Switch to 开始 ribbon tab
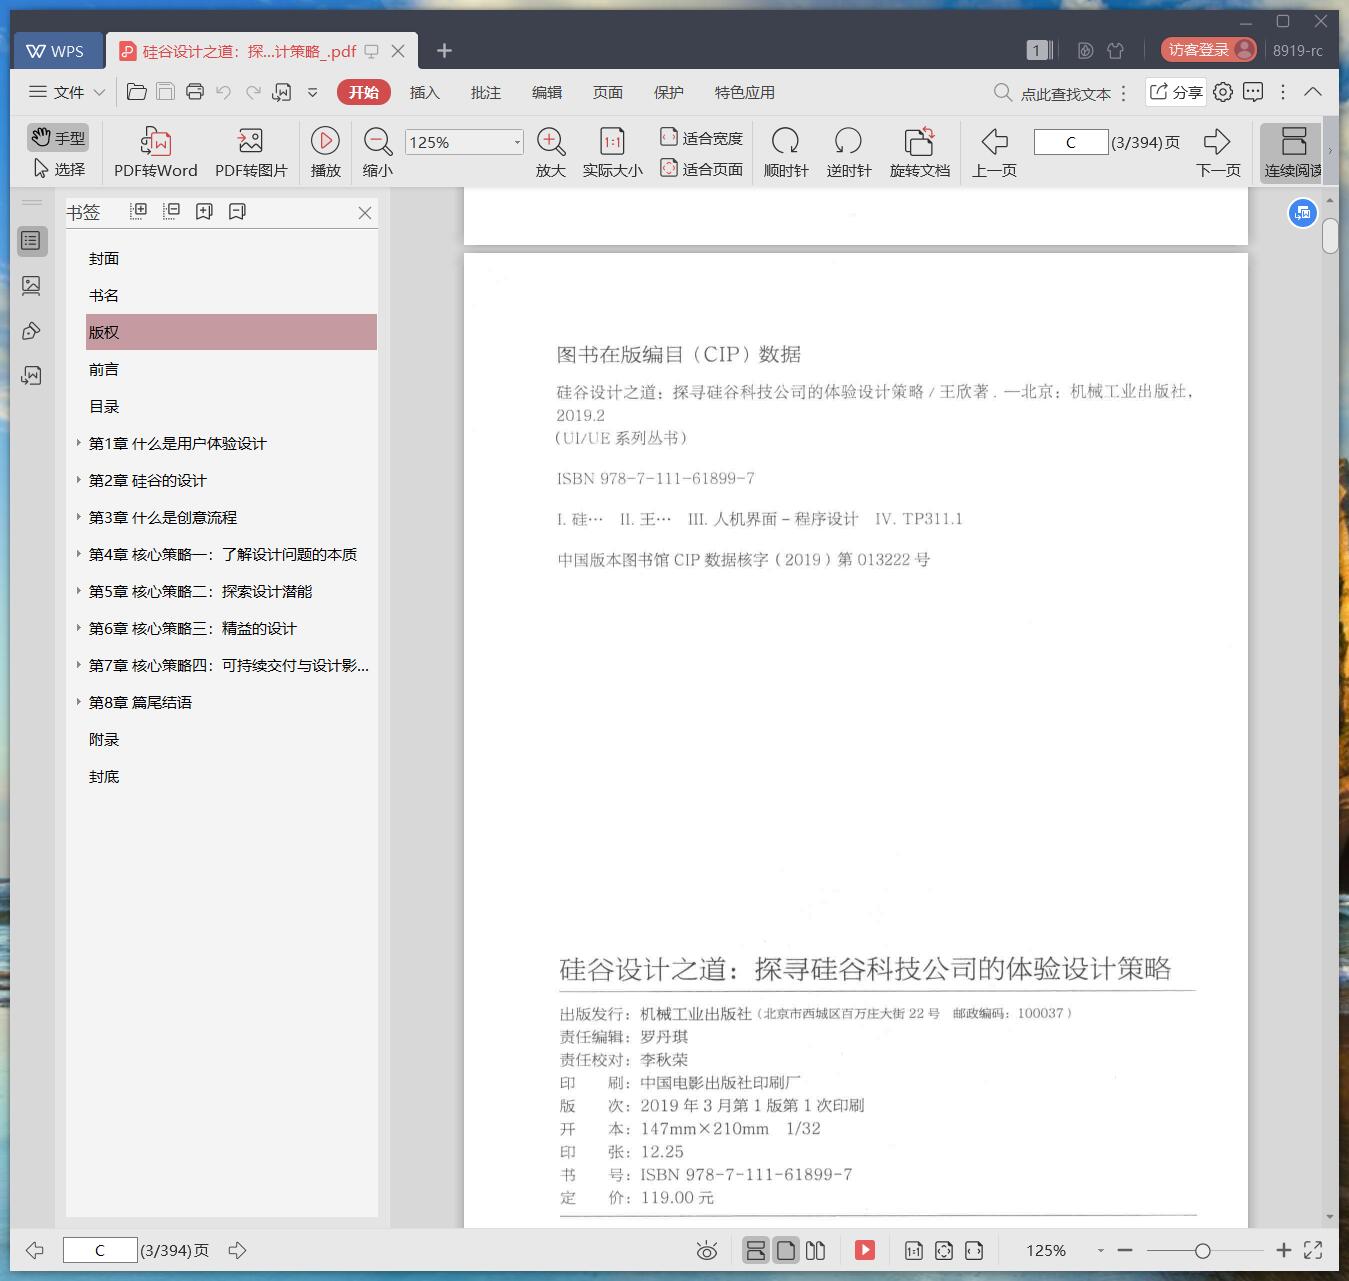This screenshot has height=1281, width=1349. click(x=364, y=92)
